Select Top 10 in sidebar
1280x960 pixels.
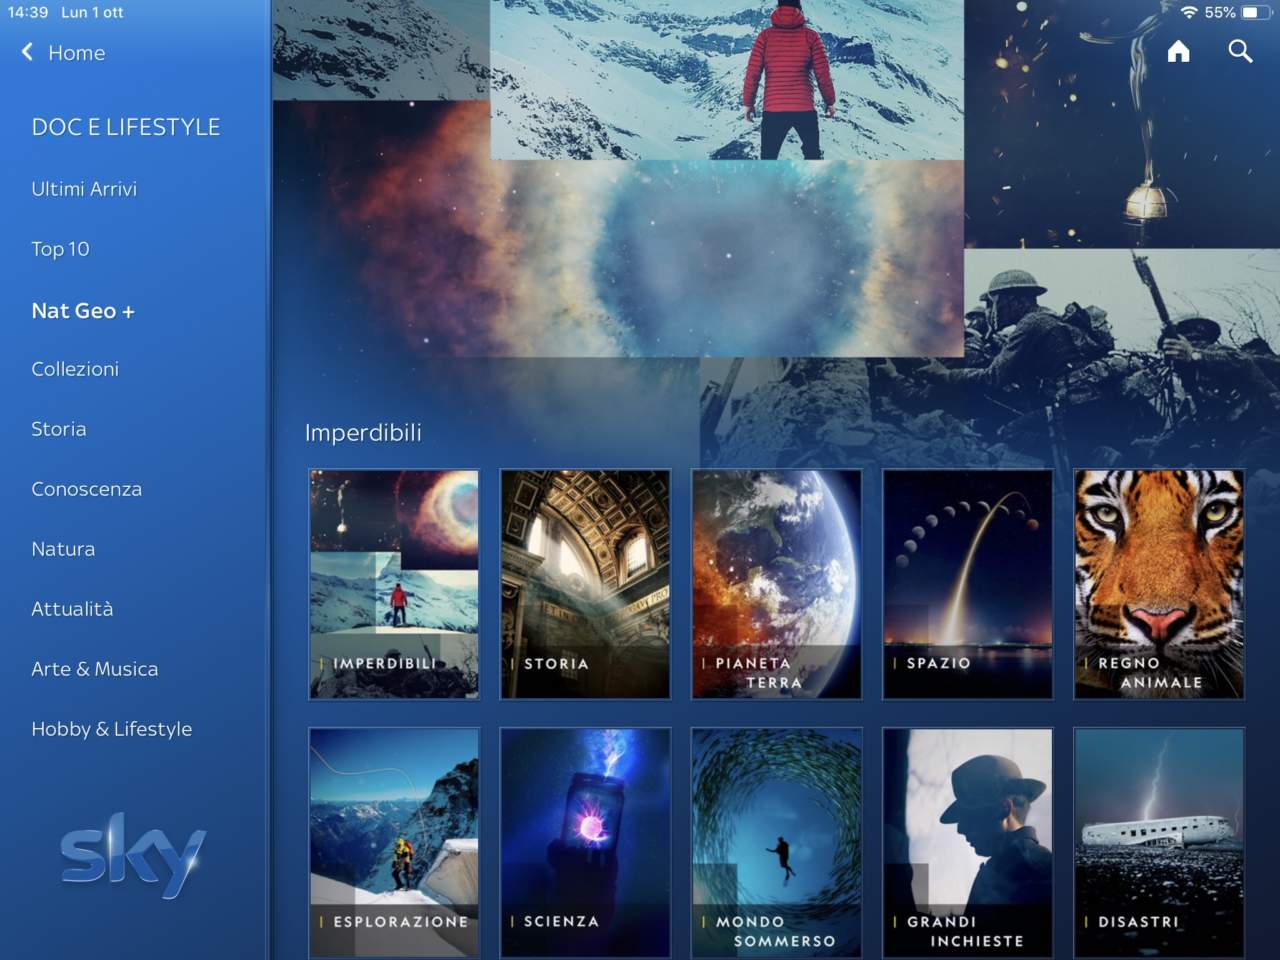coord(60,249)
